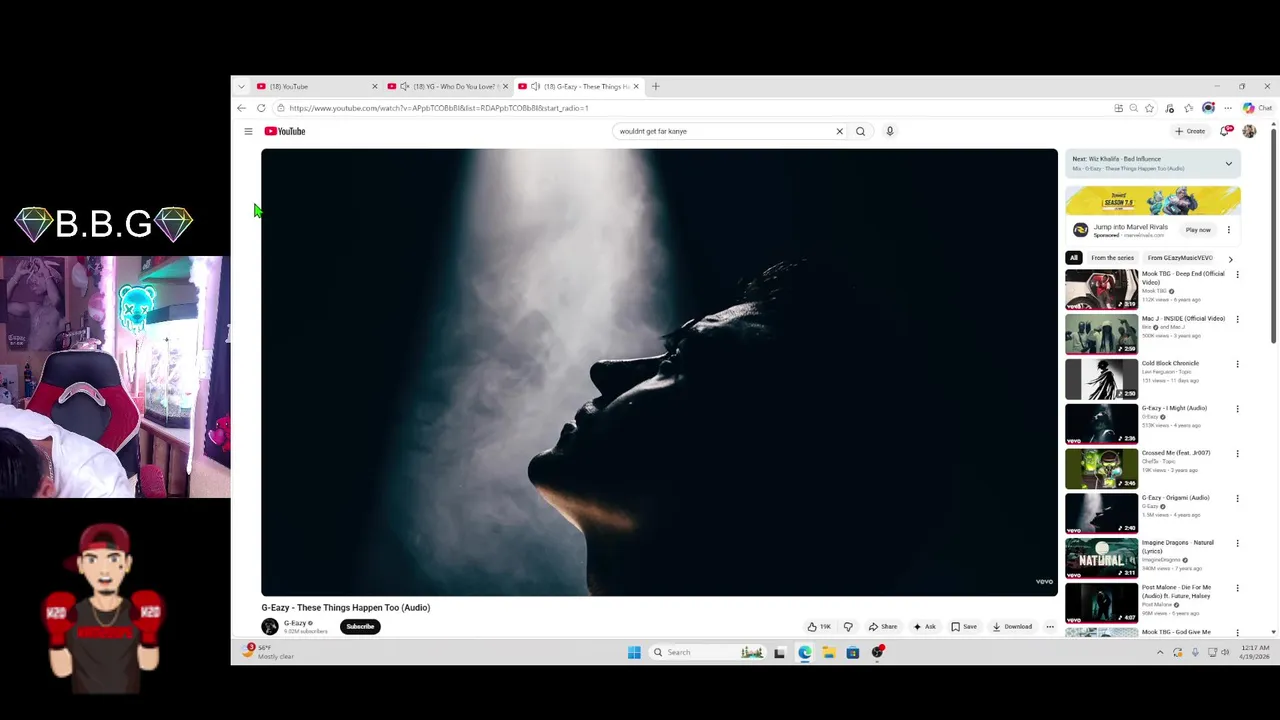This screenshot has height=720, width=1280.
Task: Open split screen icon in address bar
Action: pyautogui.click(x=1118, y=108)
